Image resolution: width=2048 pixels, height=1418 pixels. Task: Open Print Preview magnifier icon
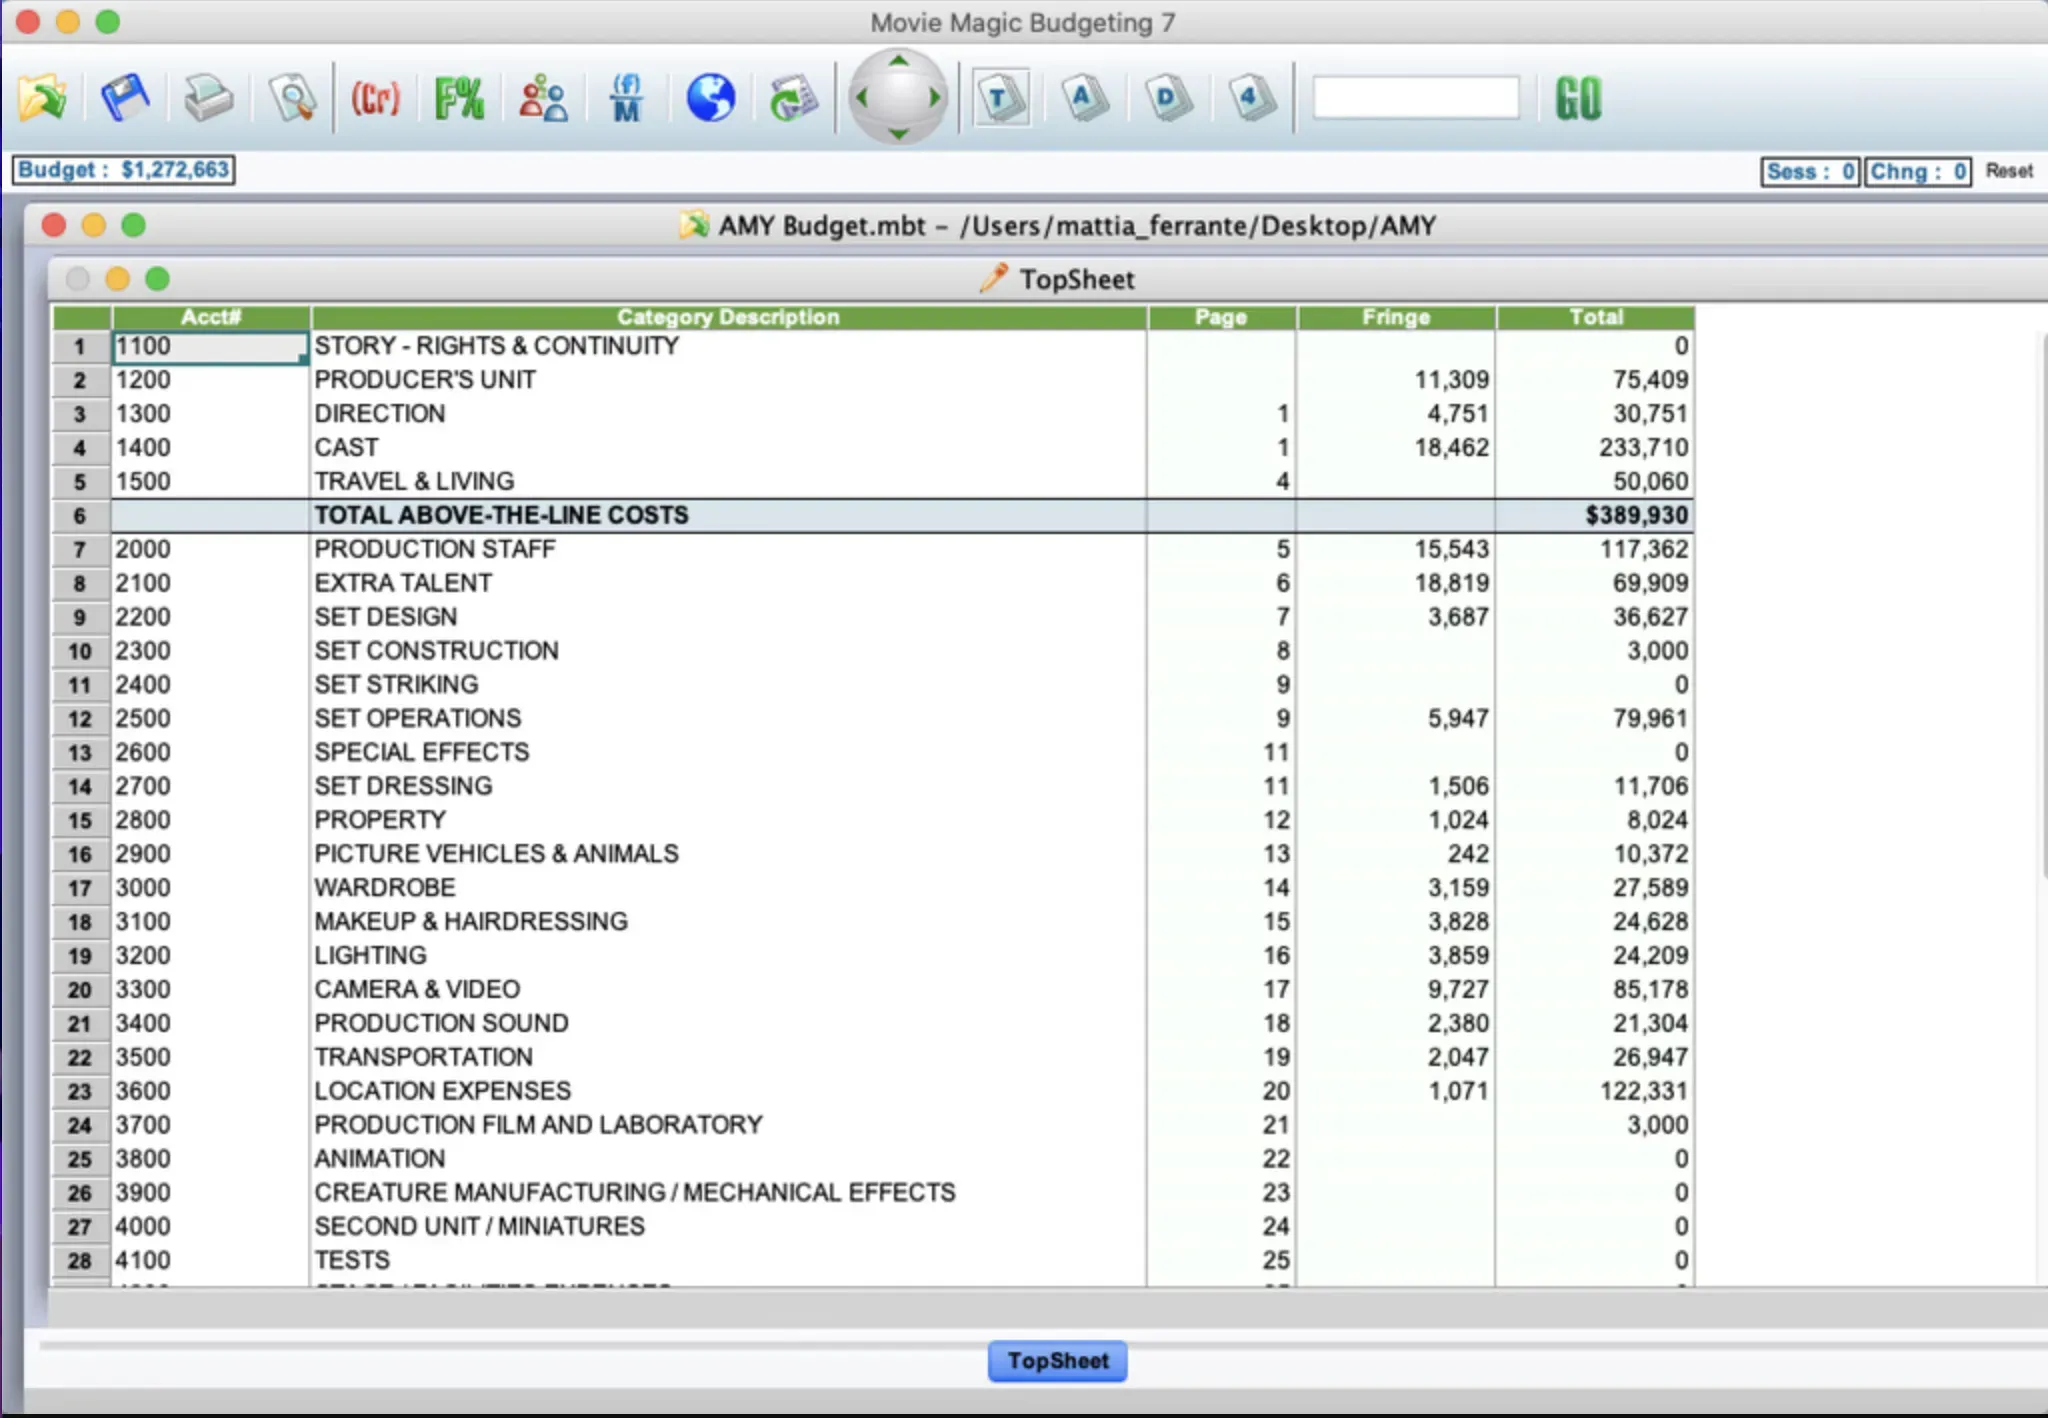(x=292, y=98)
